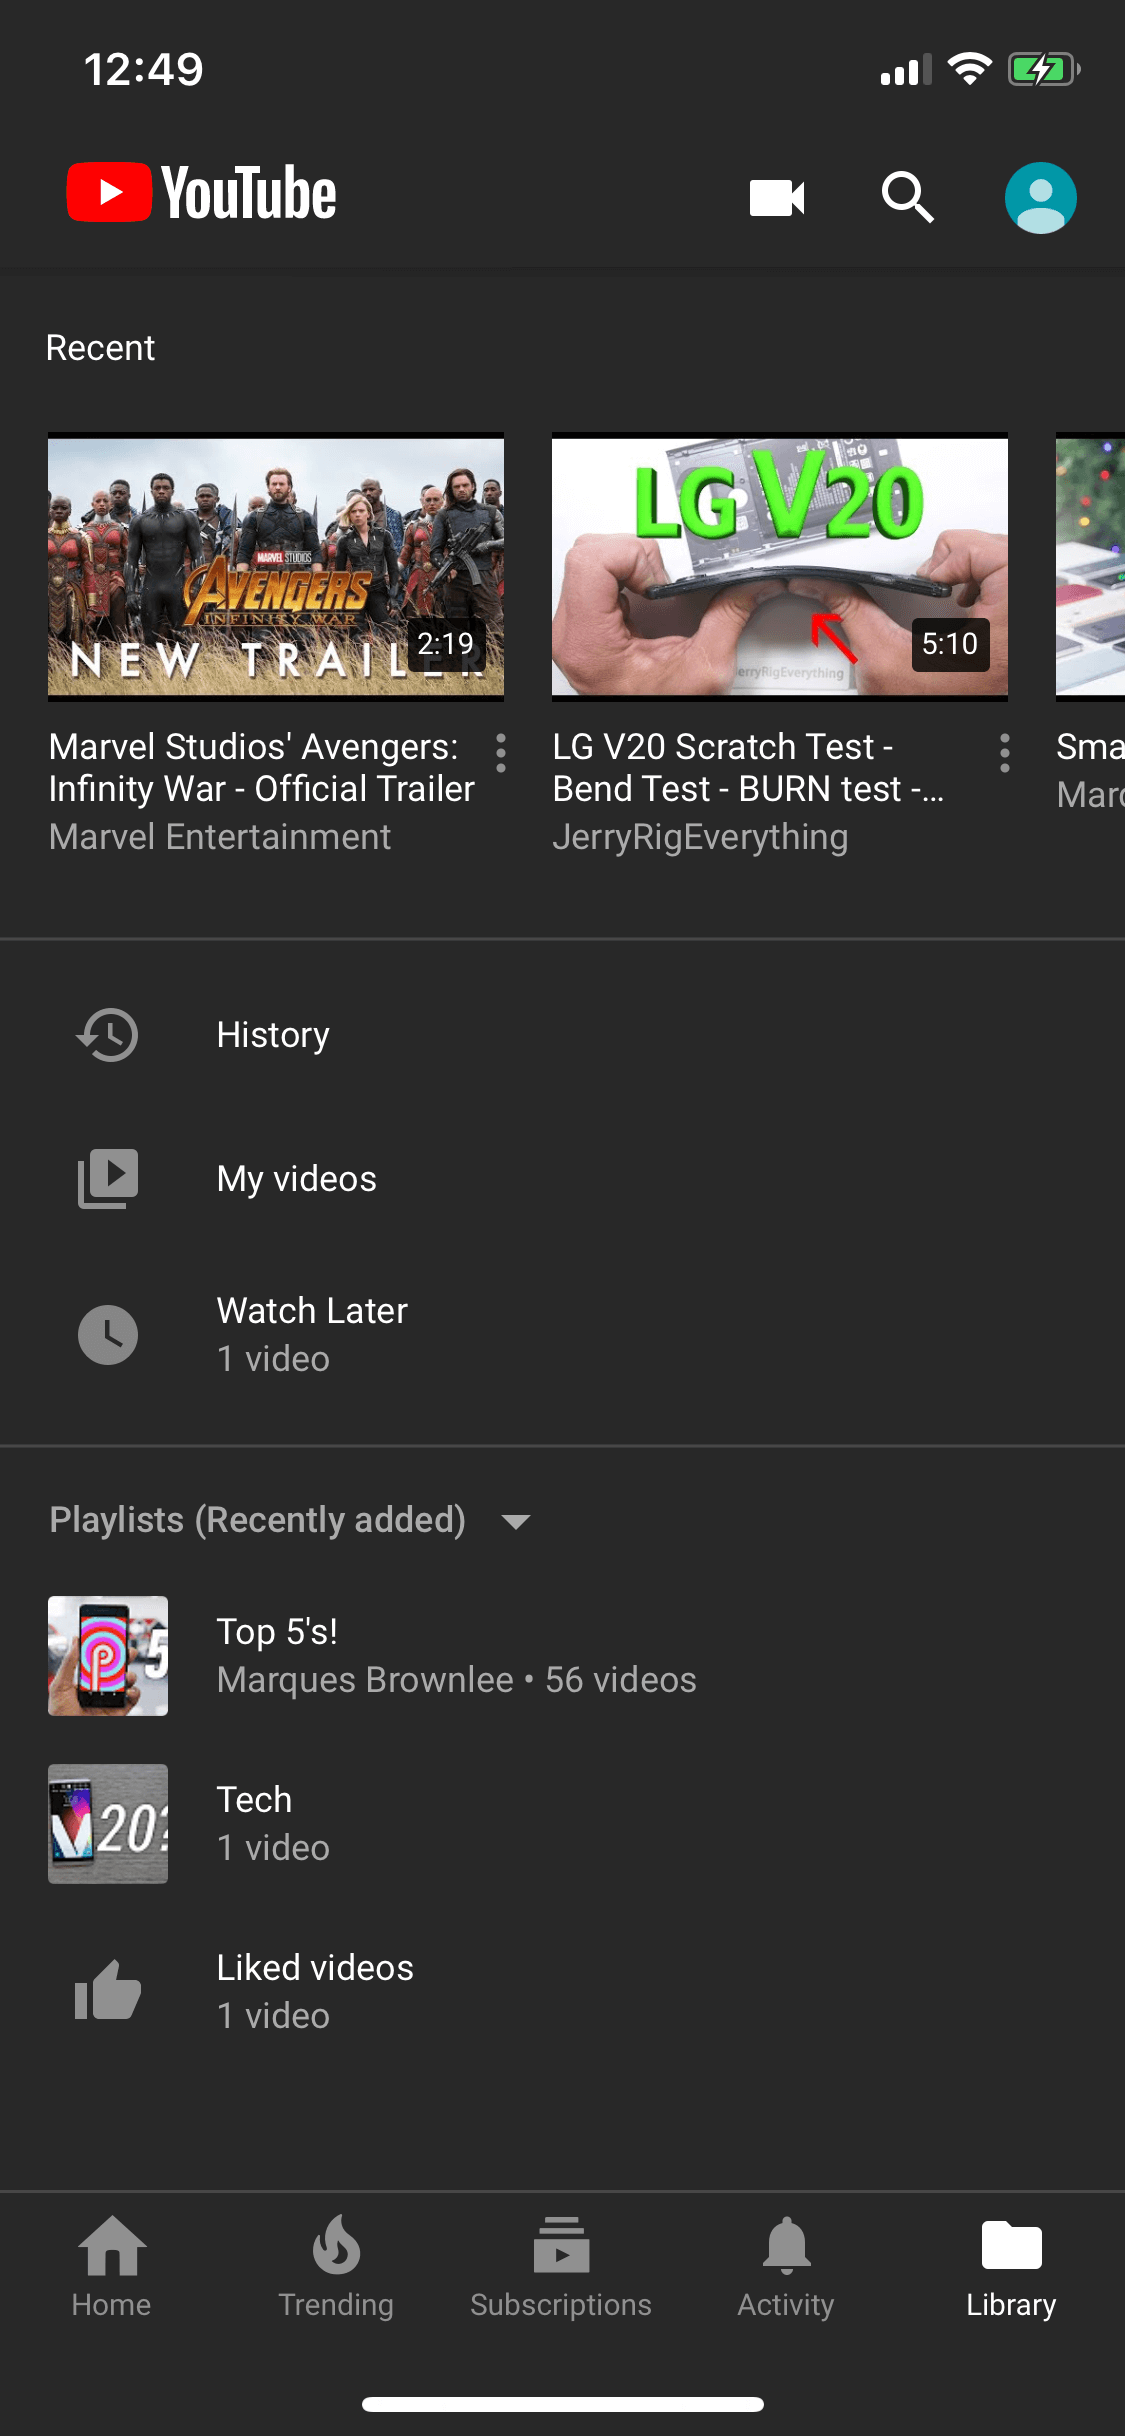Tap the 2:19 duration badge
This screenshot has height=2436, width=1125.
[x=446, y=644]
